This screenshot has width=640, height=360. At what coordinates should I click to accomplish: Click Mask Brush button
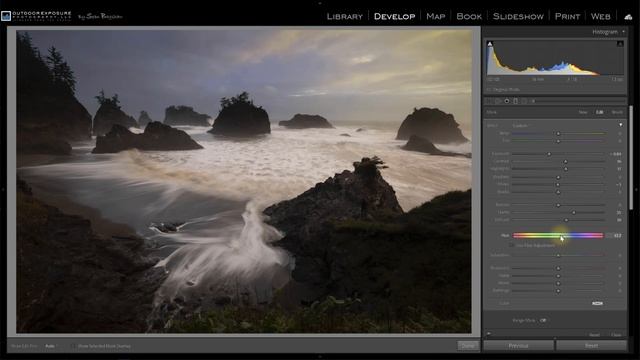[617, 112]
